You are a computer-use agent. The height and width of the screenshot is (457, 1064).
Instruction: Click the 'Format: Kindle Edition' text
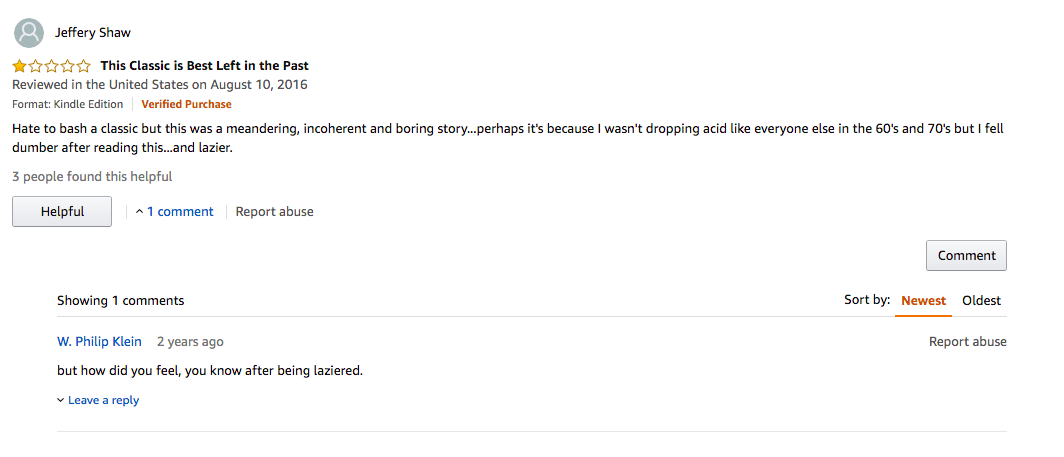click(68, 104)
